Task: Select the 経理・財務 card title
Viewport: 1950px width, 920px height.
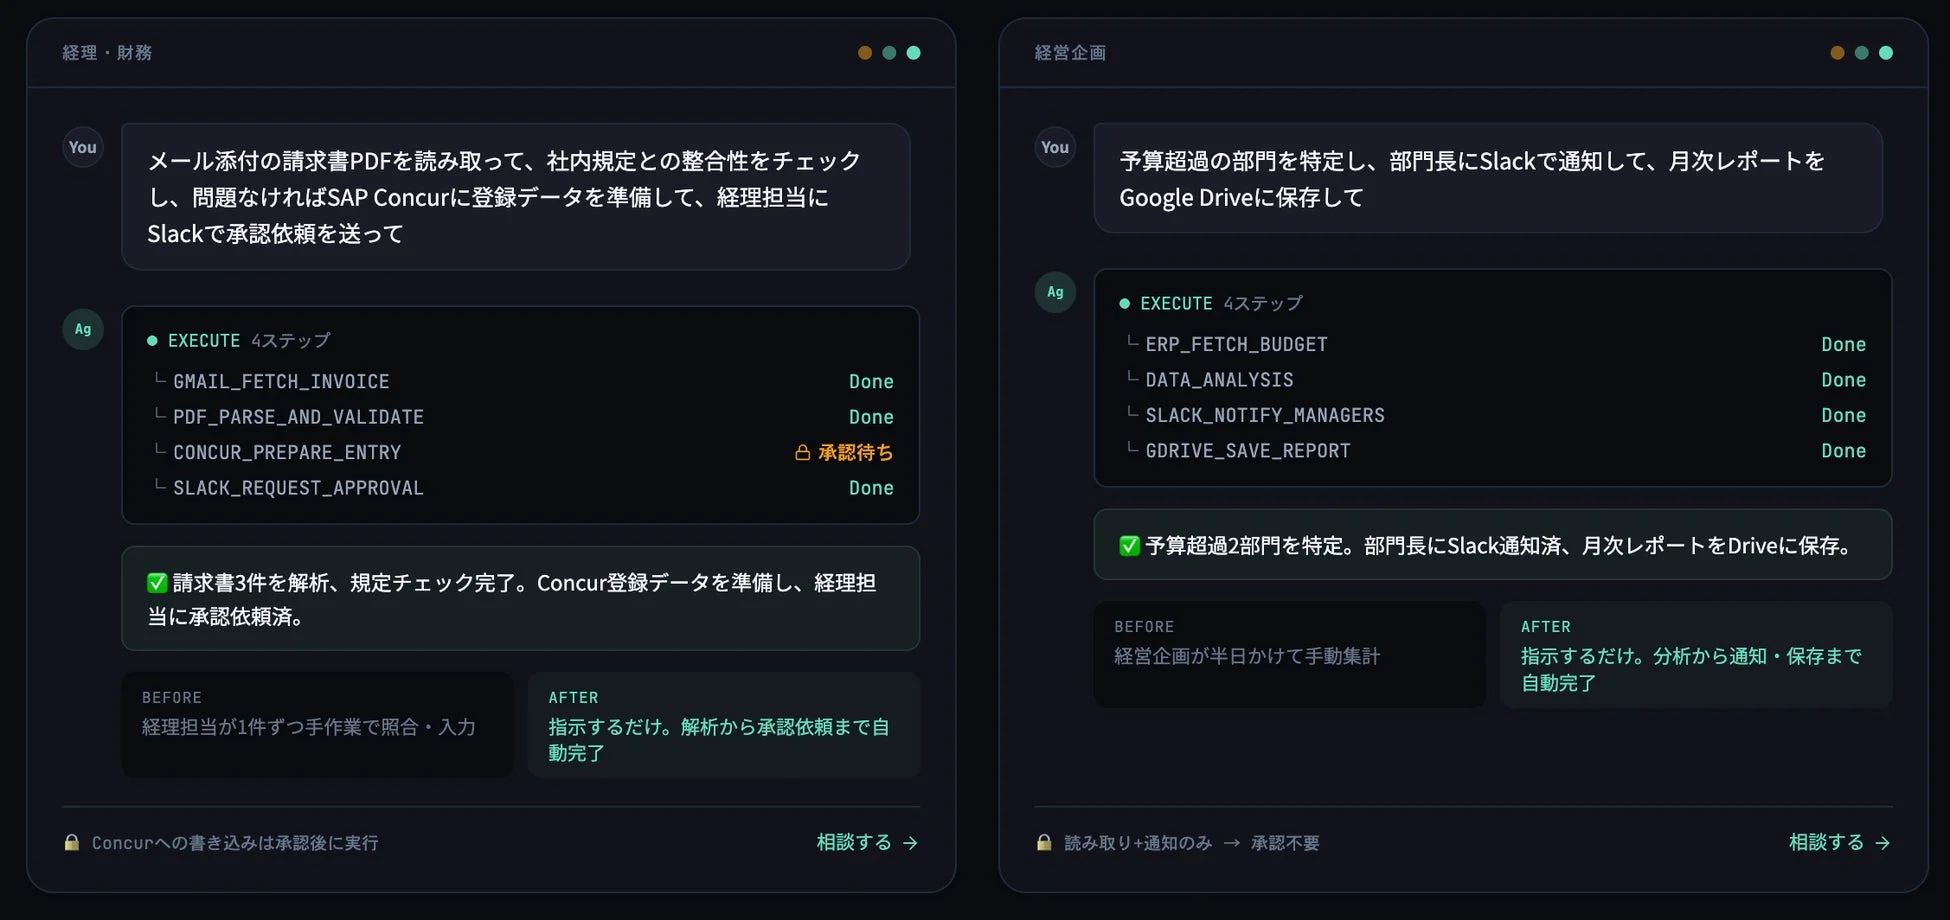Action: 106,52
